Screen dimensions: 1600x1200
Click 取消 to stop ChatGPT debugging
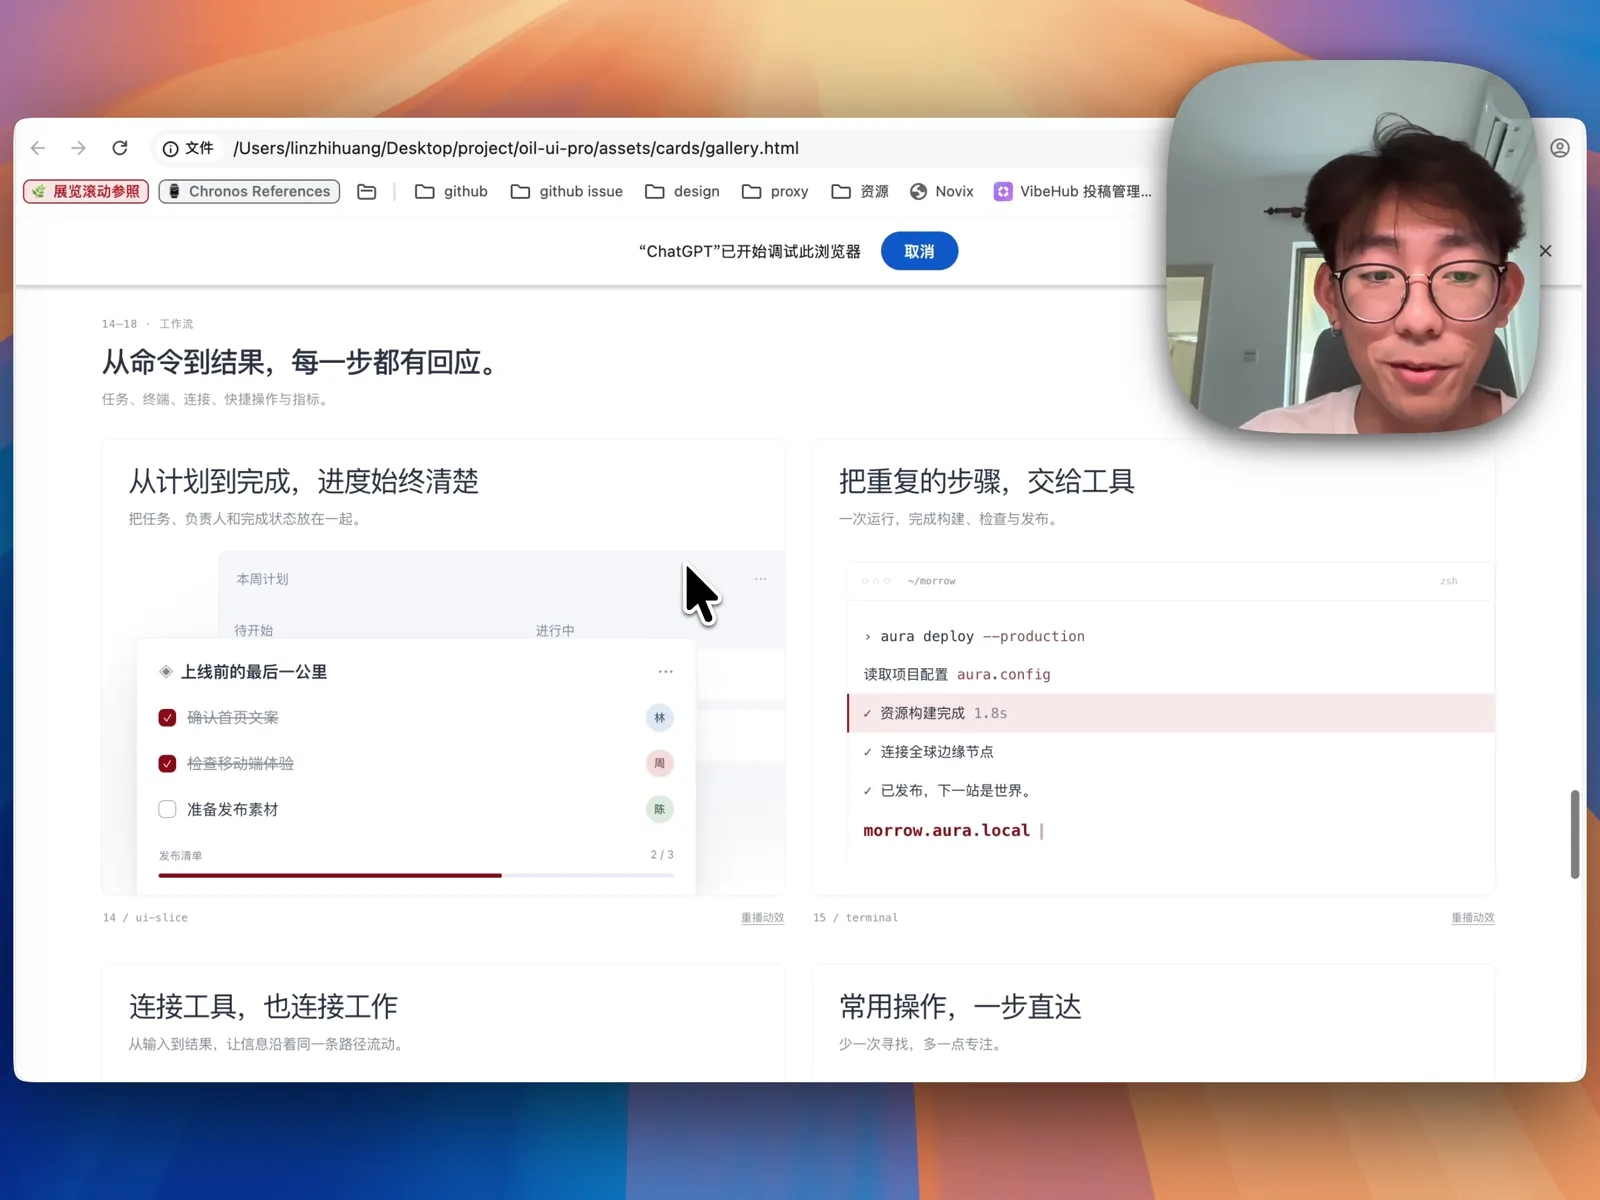(919, 251)
